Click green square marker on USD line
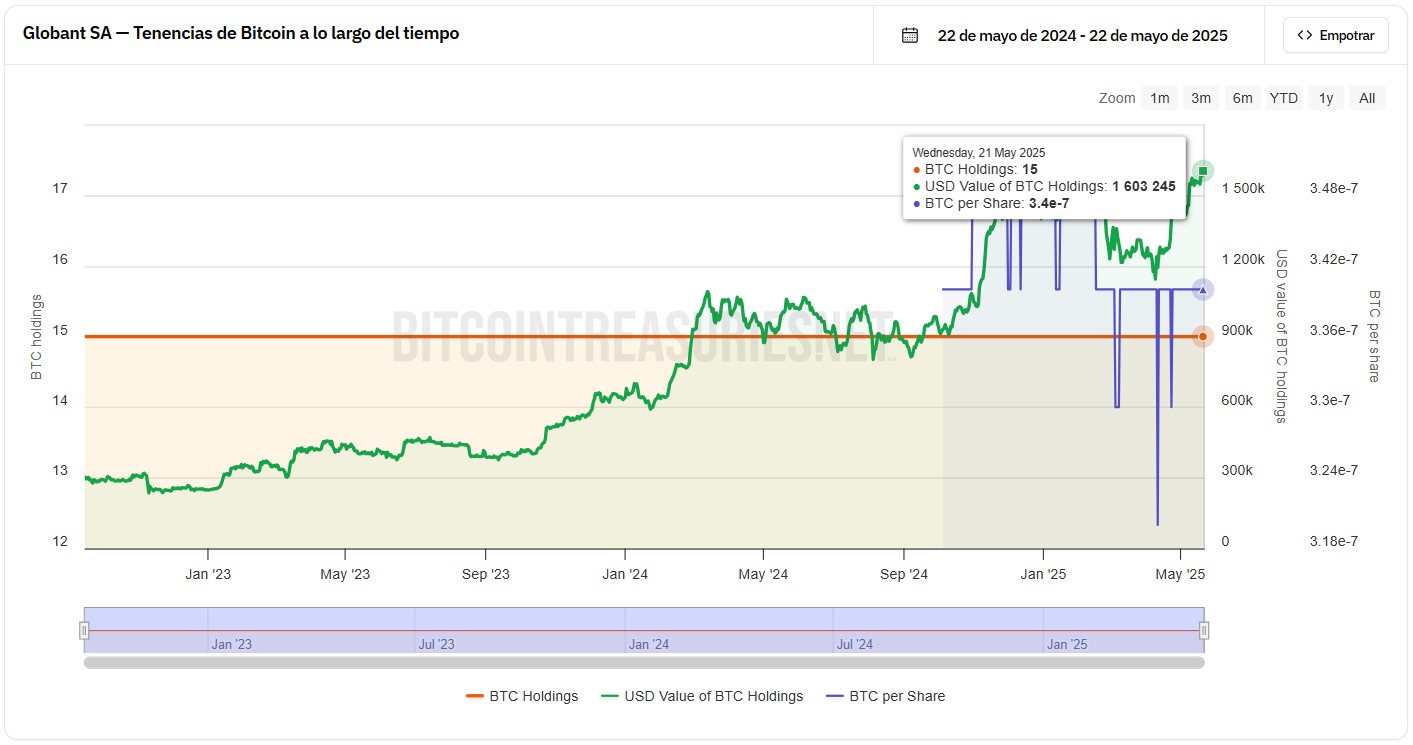The height and width of the screenshot is (745, 1413). click(x=1203, y=171)
